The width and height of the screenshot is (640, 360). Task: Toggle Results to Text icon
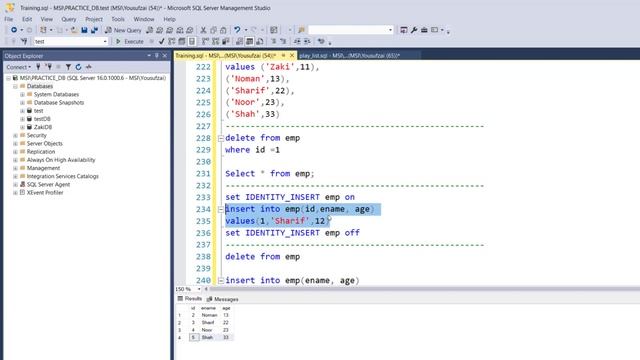point(239,41)
